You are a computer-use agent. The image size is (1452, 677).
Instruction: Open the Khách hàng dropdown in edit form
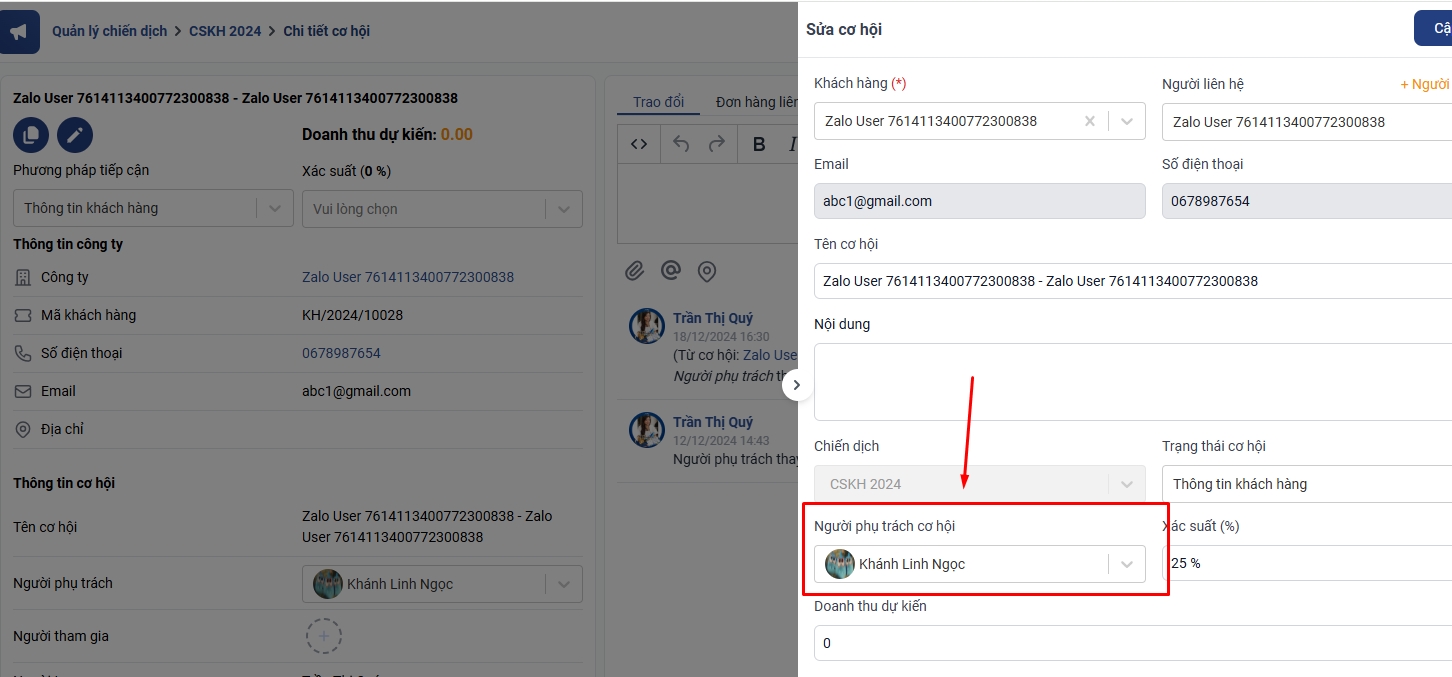click(x=980, y=121)
